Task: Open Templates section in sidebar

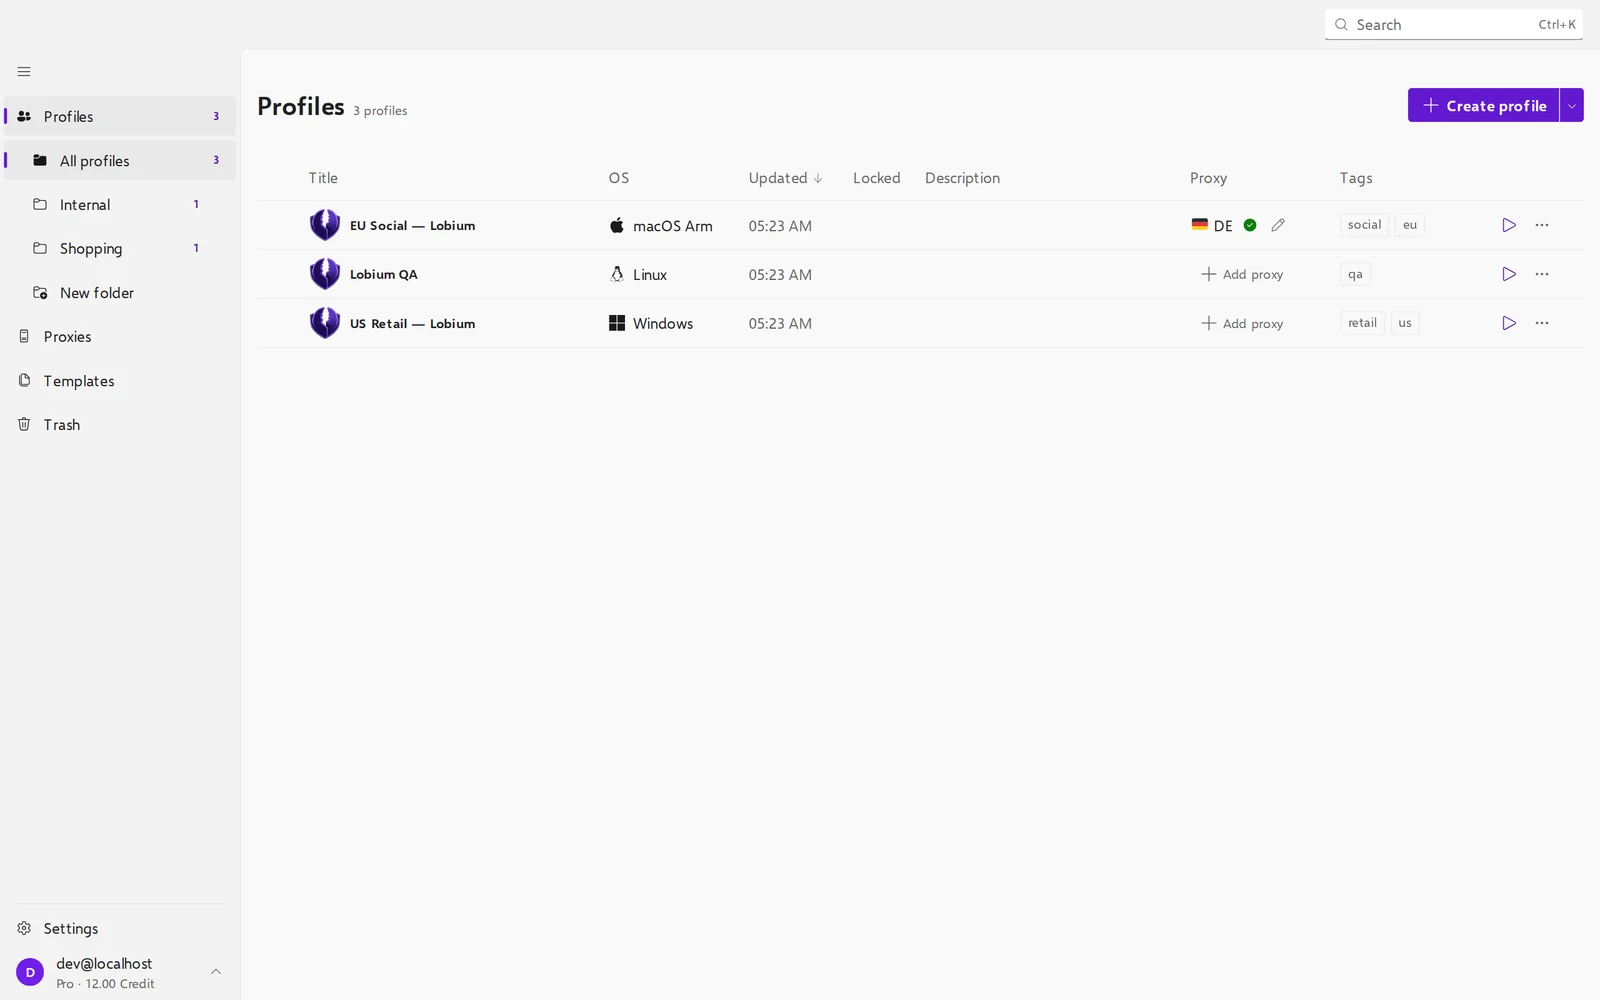Action: click(120, 381)
